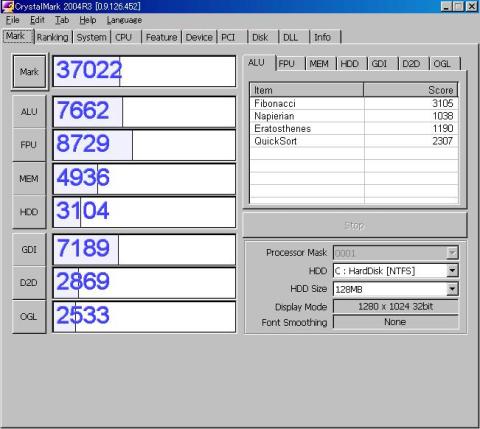
Task: Open the Tab menu
Action: point(62,20)
